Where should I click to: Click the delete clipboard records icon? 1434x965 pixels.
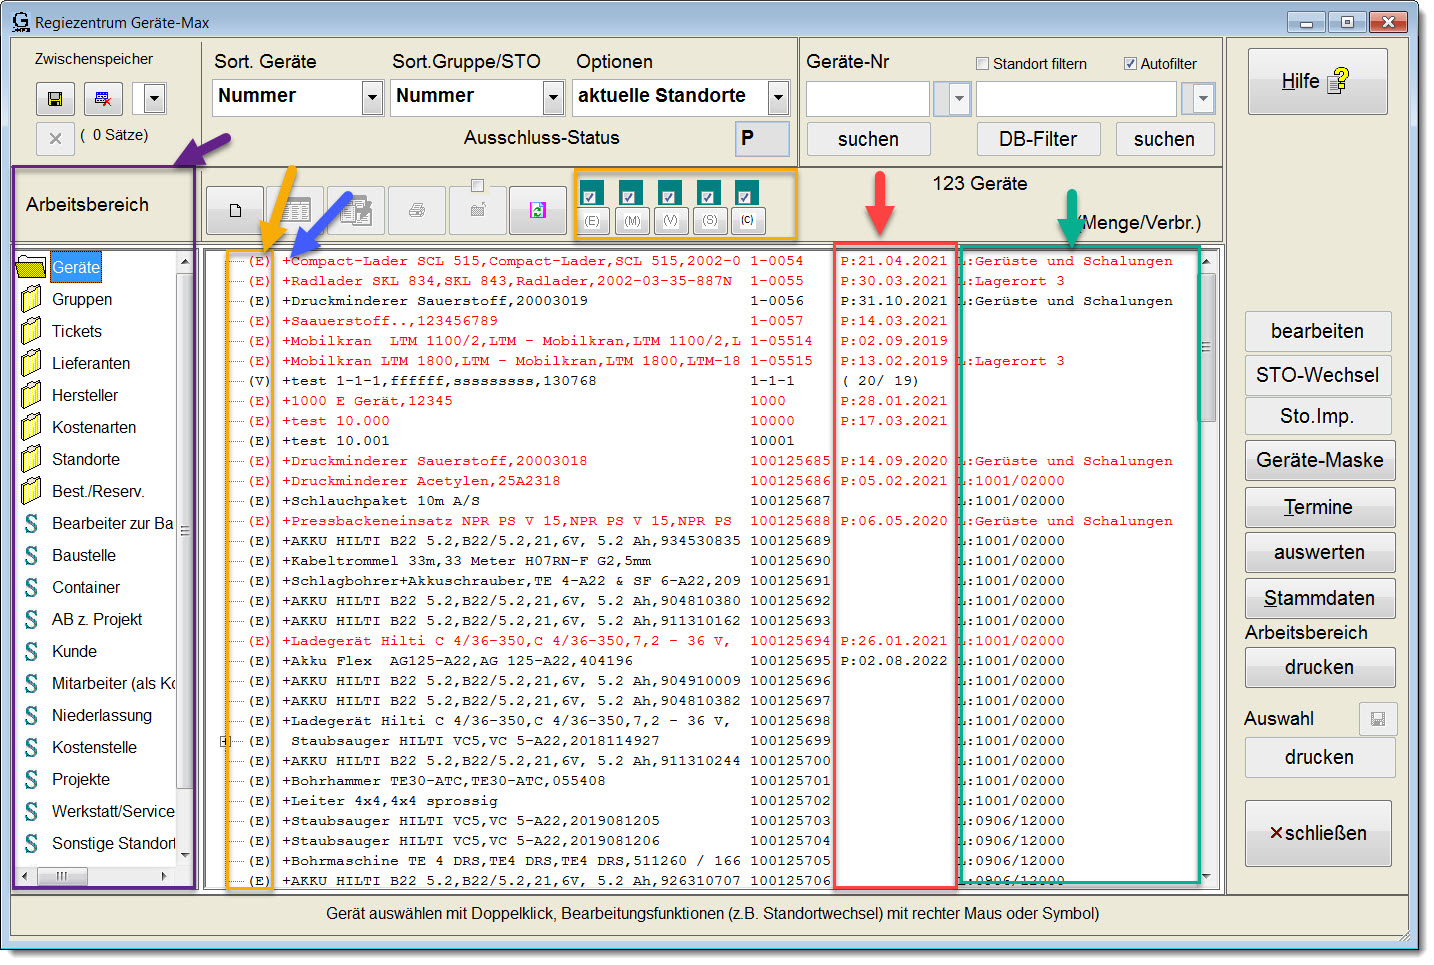coord(102,99)
